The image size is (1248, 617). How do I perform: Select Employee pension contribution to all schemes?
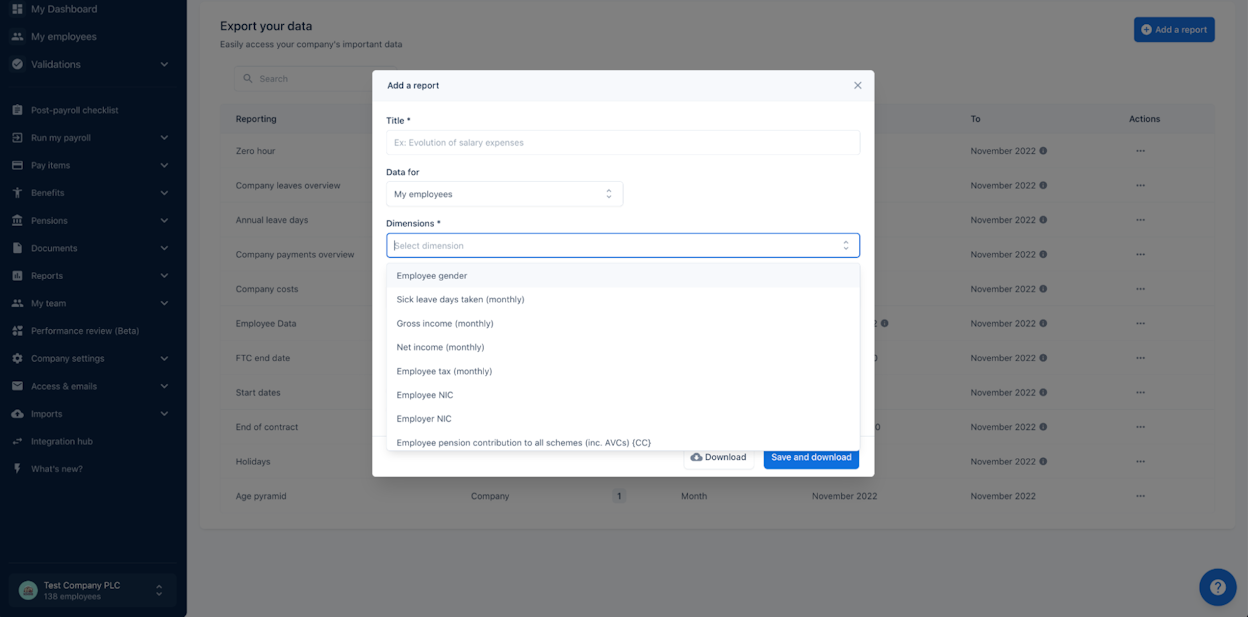click(x=622, y=442)
